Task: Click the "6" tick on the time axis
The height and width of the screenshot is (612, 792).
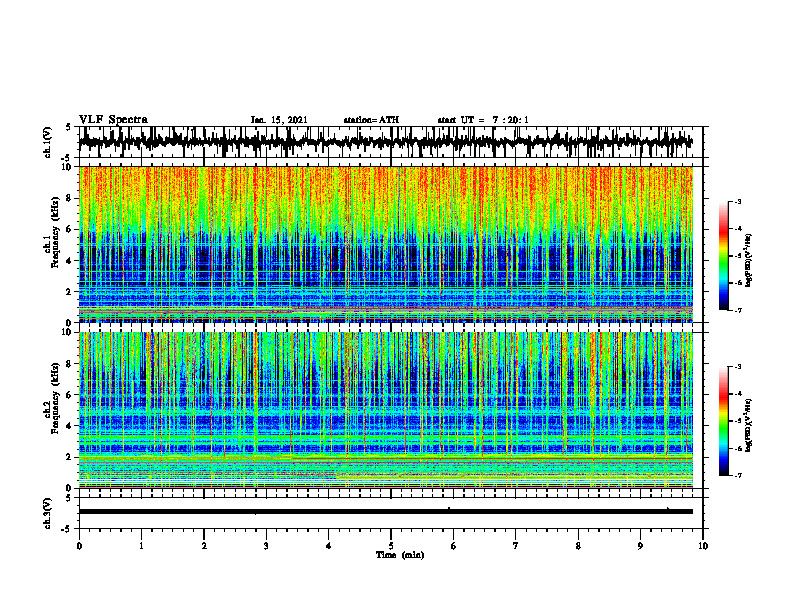Action: coord(453,546)
